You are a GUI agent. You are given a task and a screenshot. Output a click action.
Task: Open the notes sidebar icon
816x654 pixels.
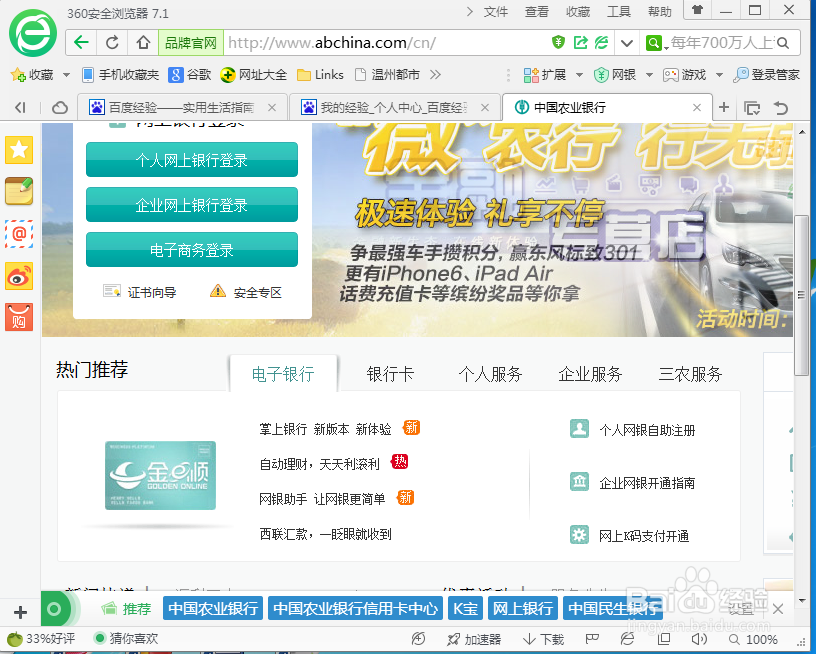pos(19,191)
